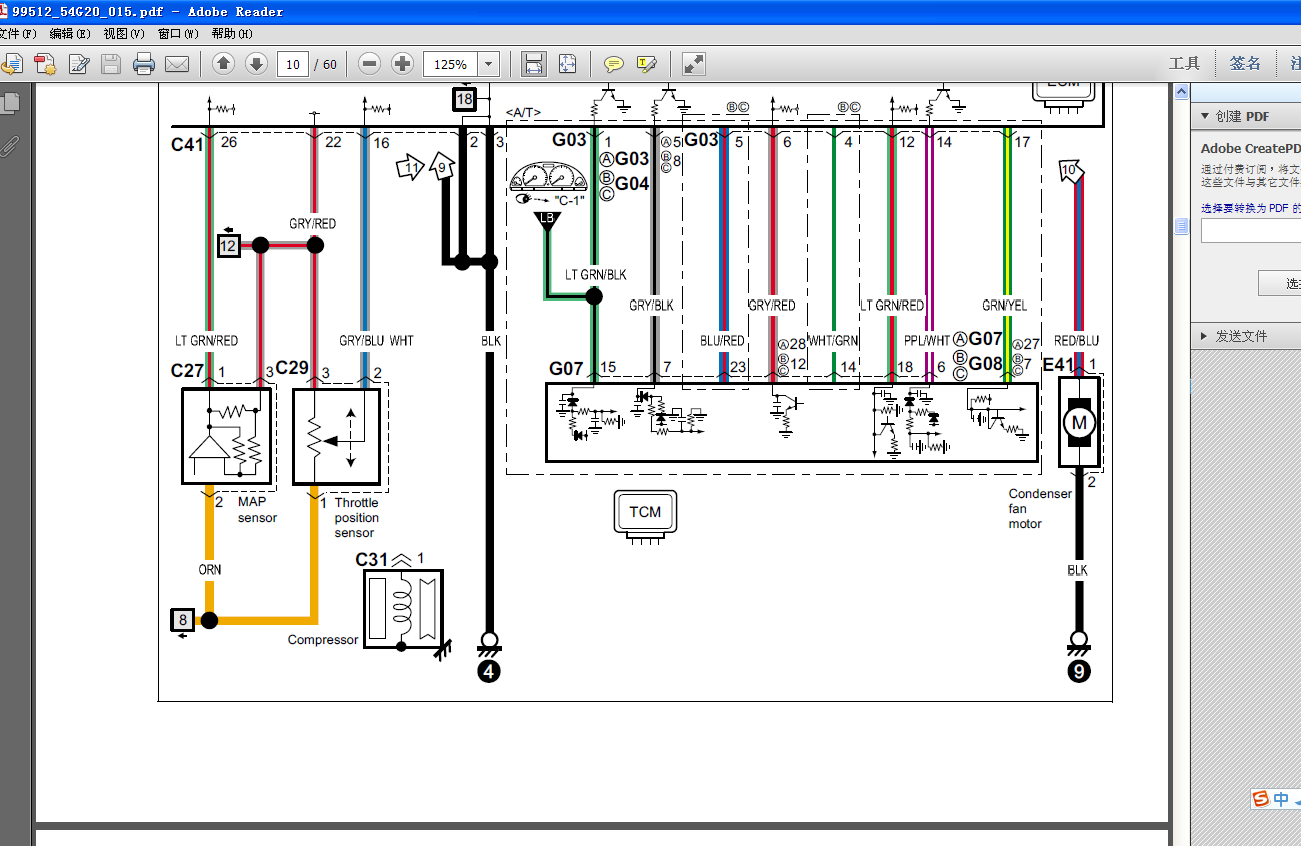This screenshot has width=1301, height=846.
Task: Click the 'LT GRN/BLK' wire label
Action: coord(595,275)
